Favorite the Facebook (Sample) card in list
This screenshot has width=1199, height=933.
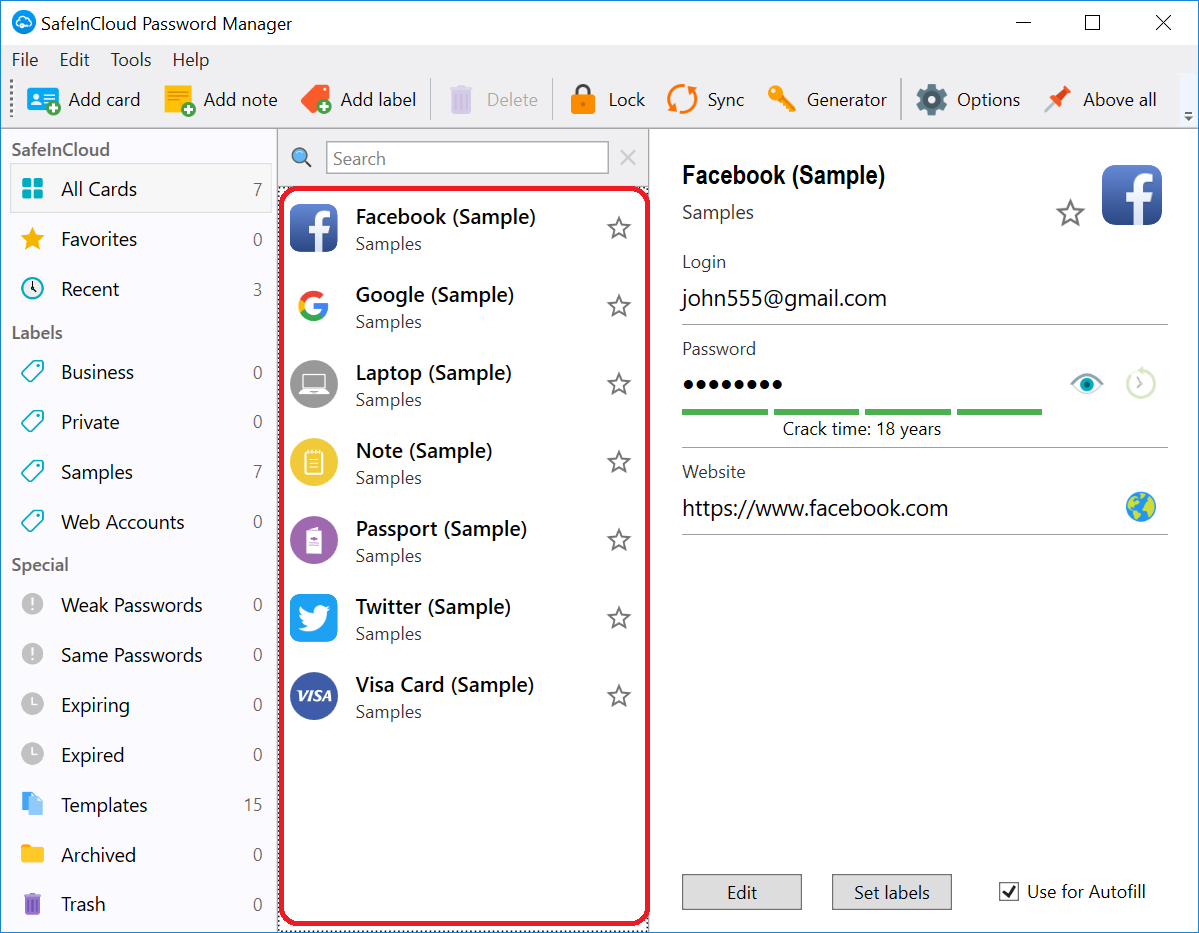pos(619,228)
